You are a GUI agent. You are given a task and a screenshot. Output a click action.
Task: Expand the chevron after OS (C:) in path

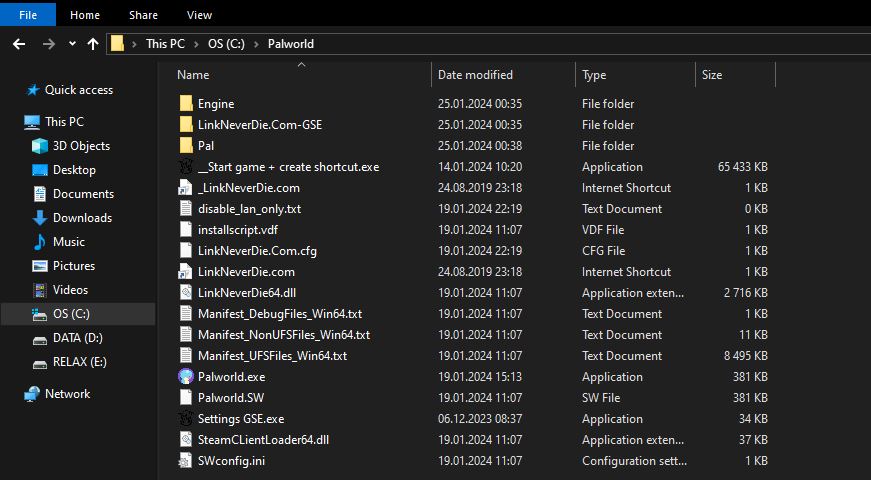pos(257,44)
